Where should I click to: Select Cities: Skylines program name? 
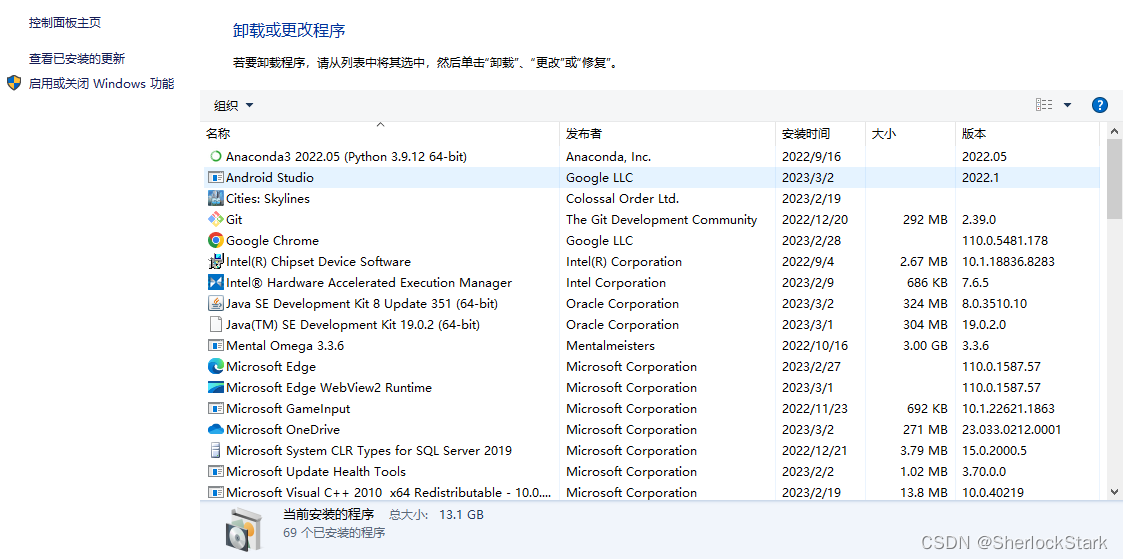pyautogui.click(x=267, y=198)
